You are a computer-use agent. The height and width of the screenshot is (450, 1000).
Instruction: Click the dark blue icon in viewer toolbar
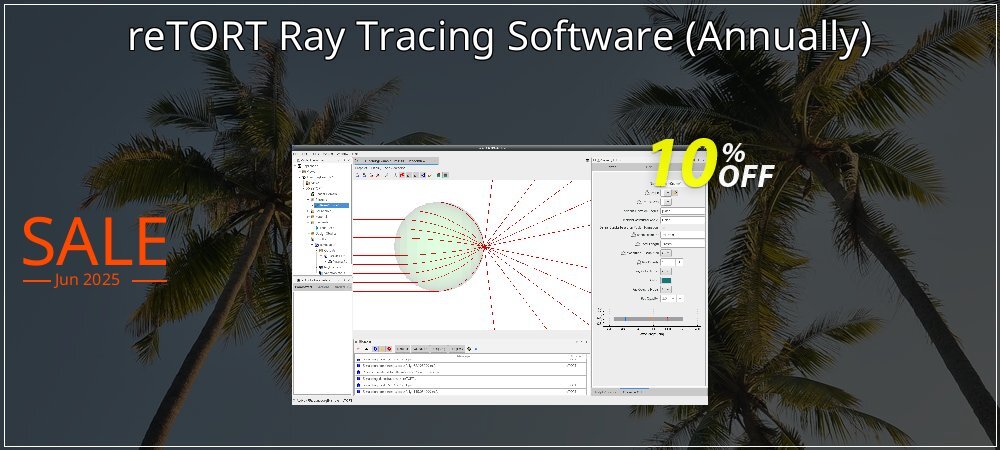pyautogui.click(x=423, y=175)
